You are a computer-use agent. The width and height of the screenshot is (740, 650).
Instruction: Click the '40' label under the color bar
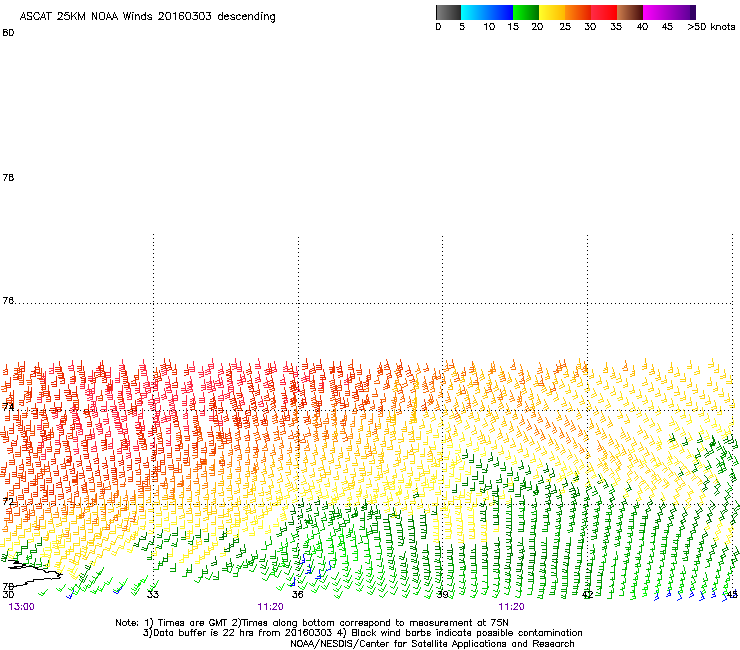click(x=642, y=27)
